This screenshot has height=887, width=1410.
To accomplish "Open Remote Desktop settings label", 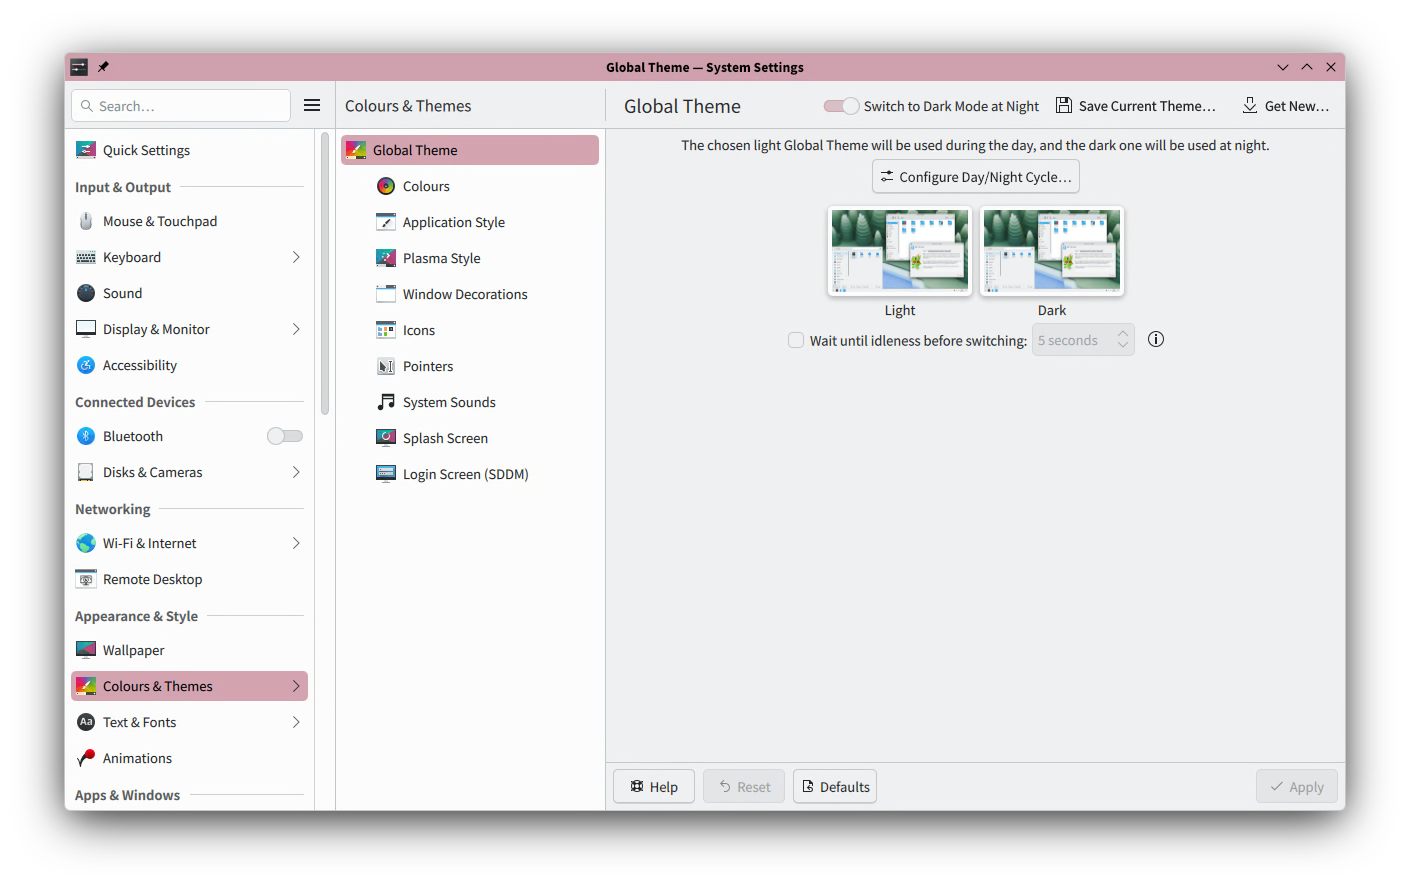I will 153,579.
